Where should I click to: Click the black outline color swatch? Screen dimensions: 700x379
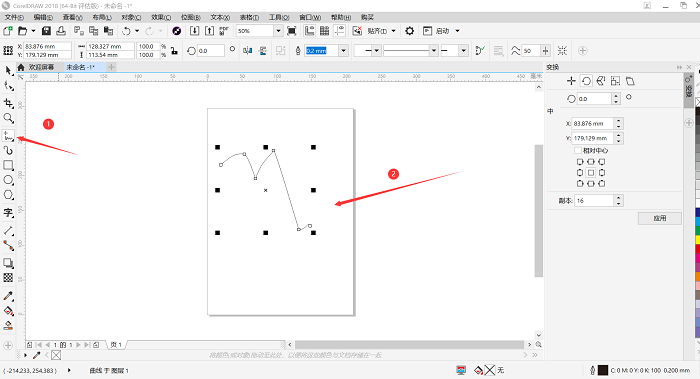click(603, 370)
